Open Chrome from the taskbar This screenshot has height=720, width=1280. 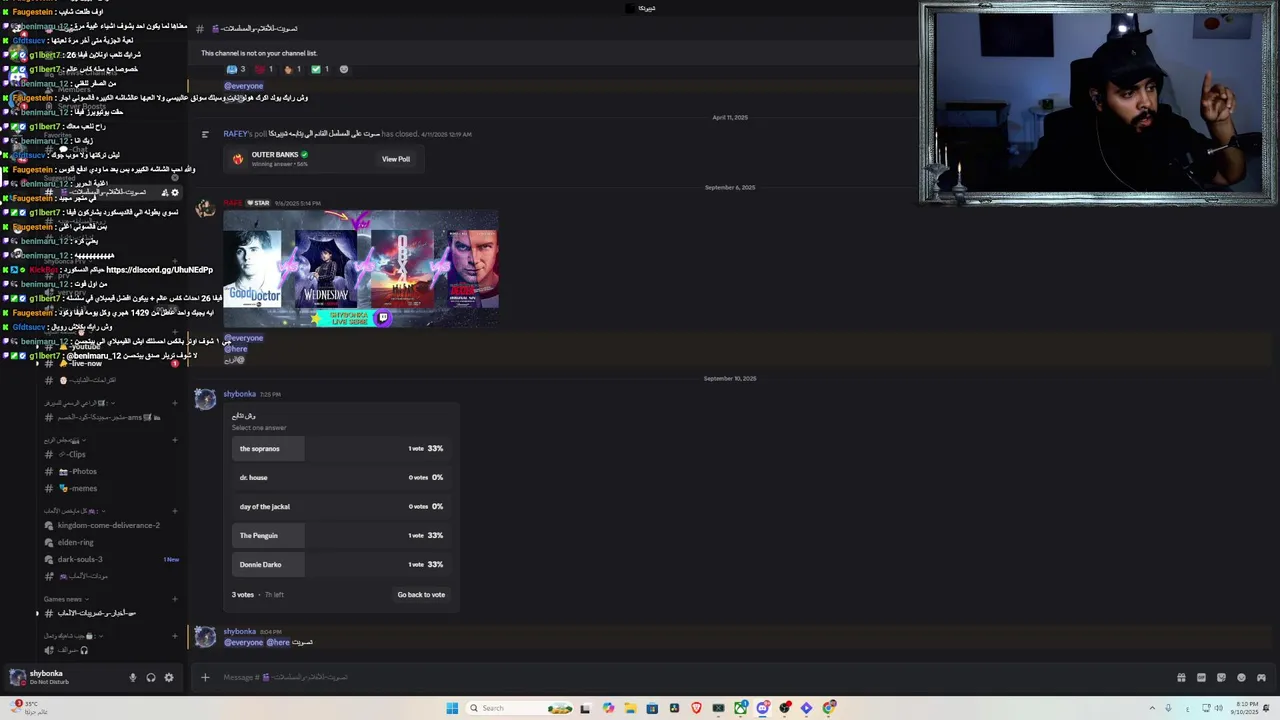pos(829,708)
